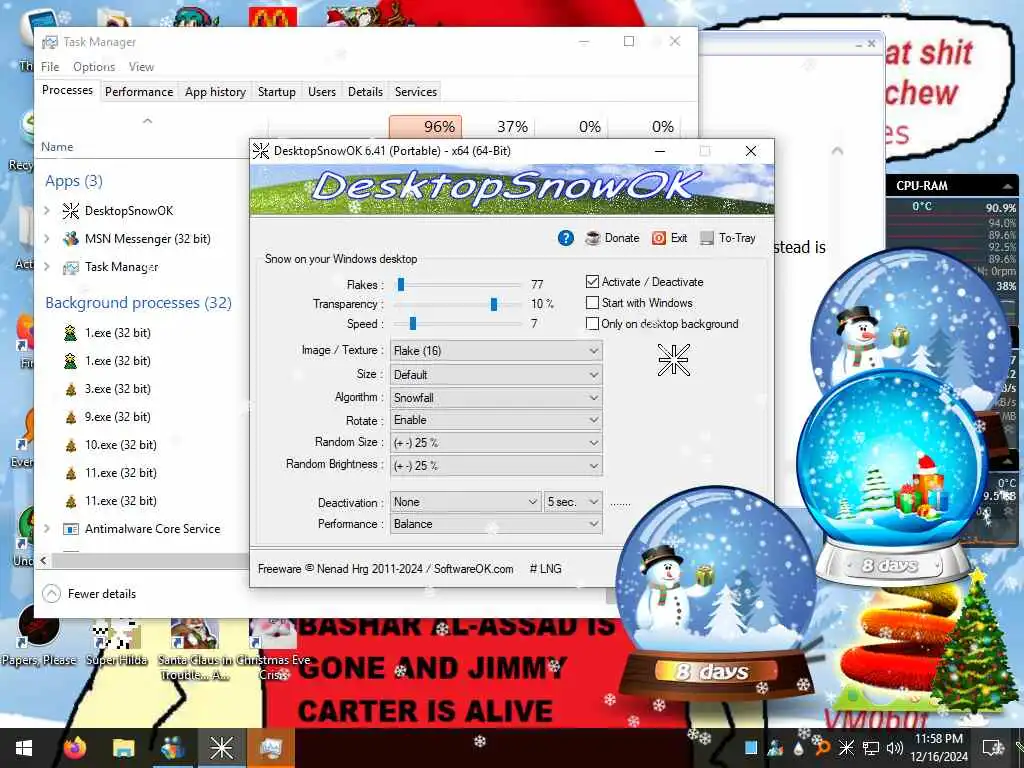1024x768 pixels.
Task: Open the Task Manager File menu
Action: (x=50, y=67)
